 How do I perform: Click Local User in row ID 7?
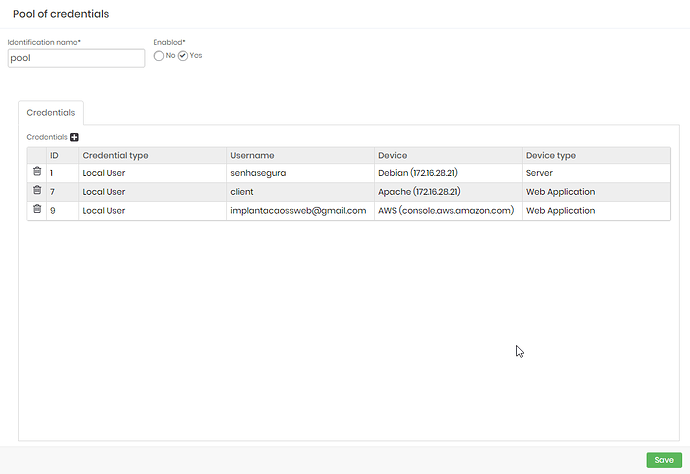coord(152,192)
